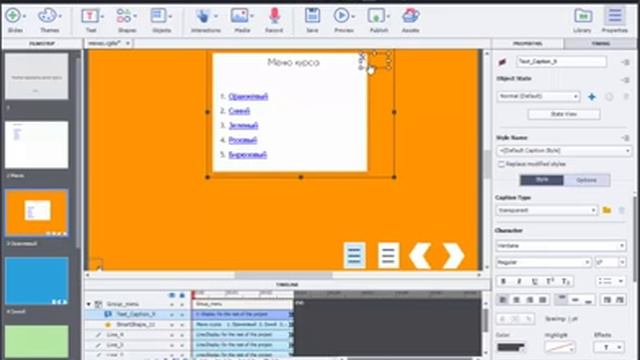This screenshot has width=640, height=360.
Task: Switch to the Properties tab
Action: [x=528, y=43]
